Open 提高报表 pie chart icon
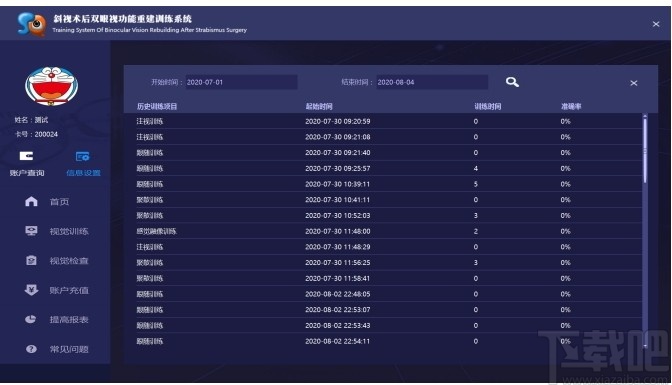The image size is (672, 385). [x=31, y=319]
